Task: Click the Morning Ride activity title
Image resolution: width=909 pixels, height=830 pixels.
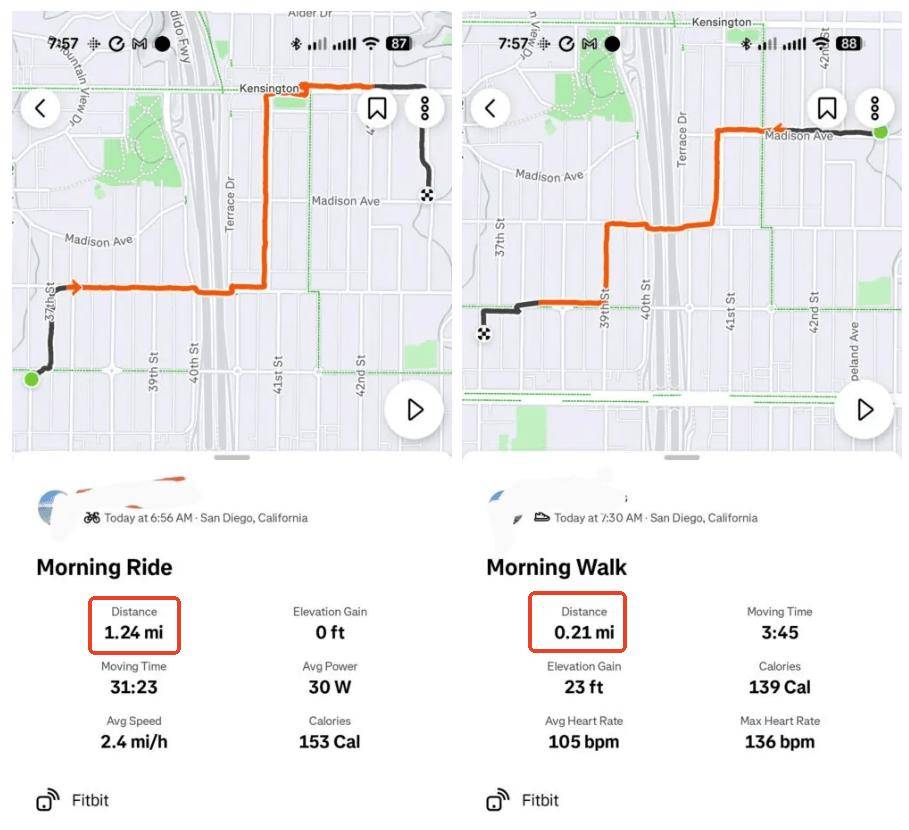Action: [x=104, y=568]
